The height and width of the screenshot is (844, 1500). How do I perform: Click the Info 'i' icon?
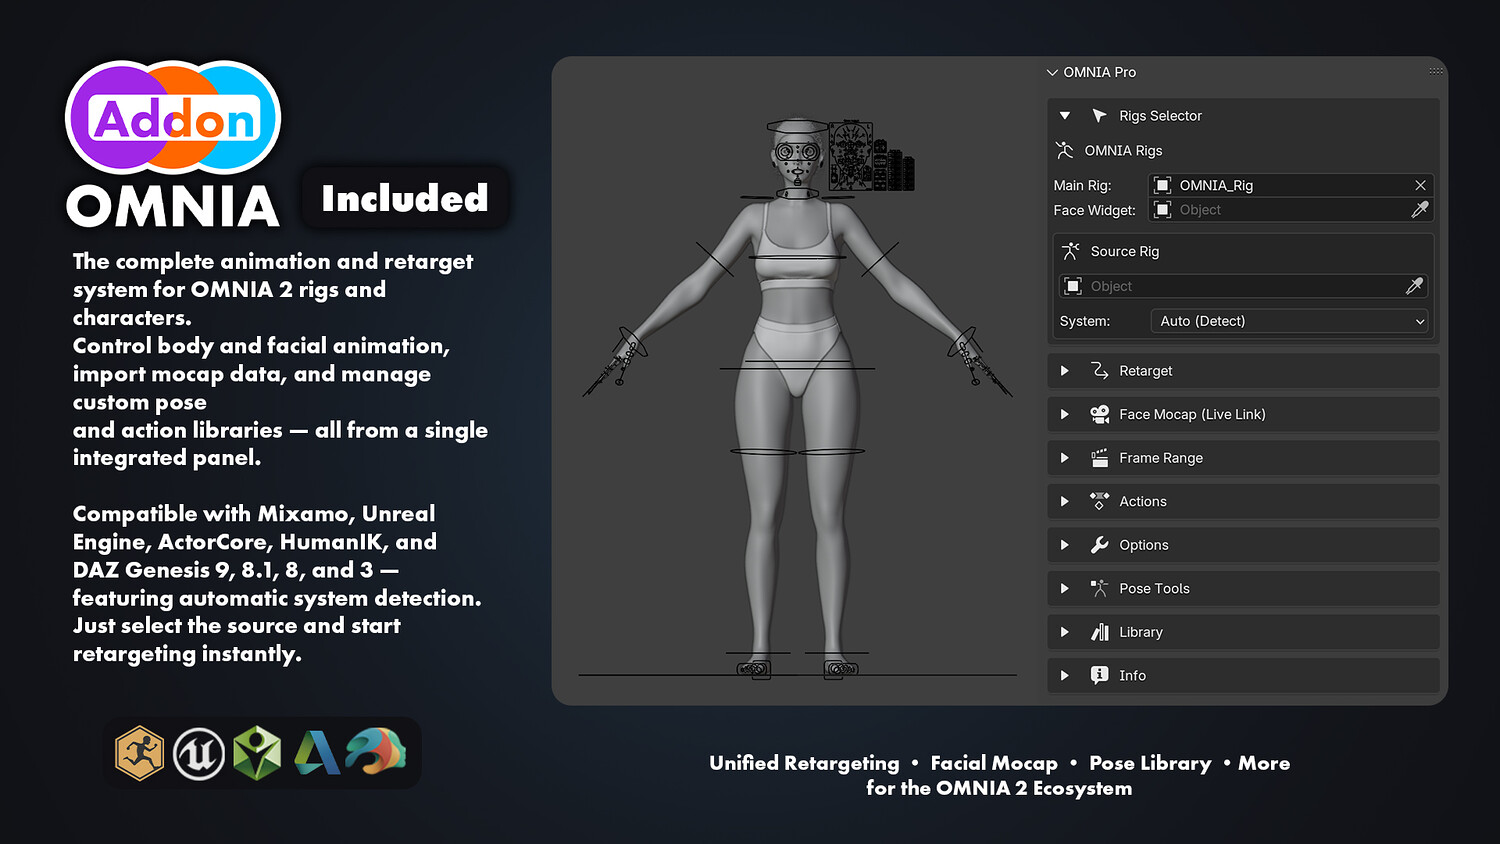(x=1100, y=675)
